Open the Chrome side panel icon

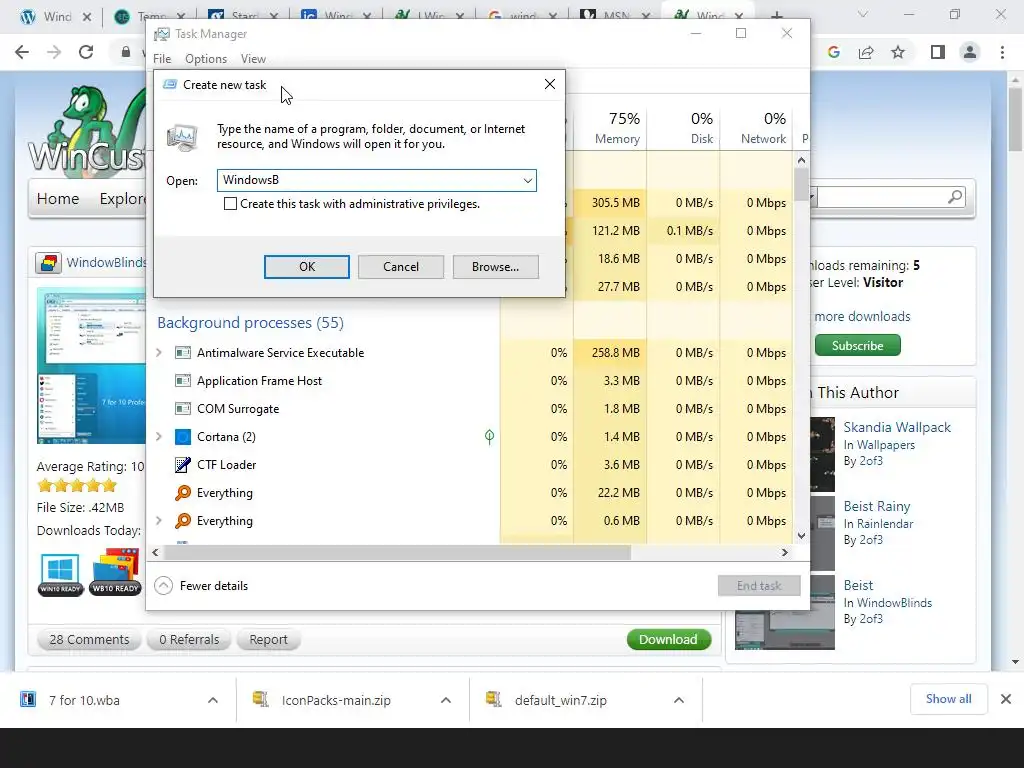[x=938, y=52]
